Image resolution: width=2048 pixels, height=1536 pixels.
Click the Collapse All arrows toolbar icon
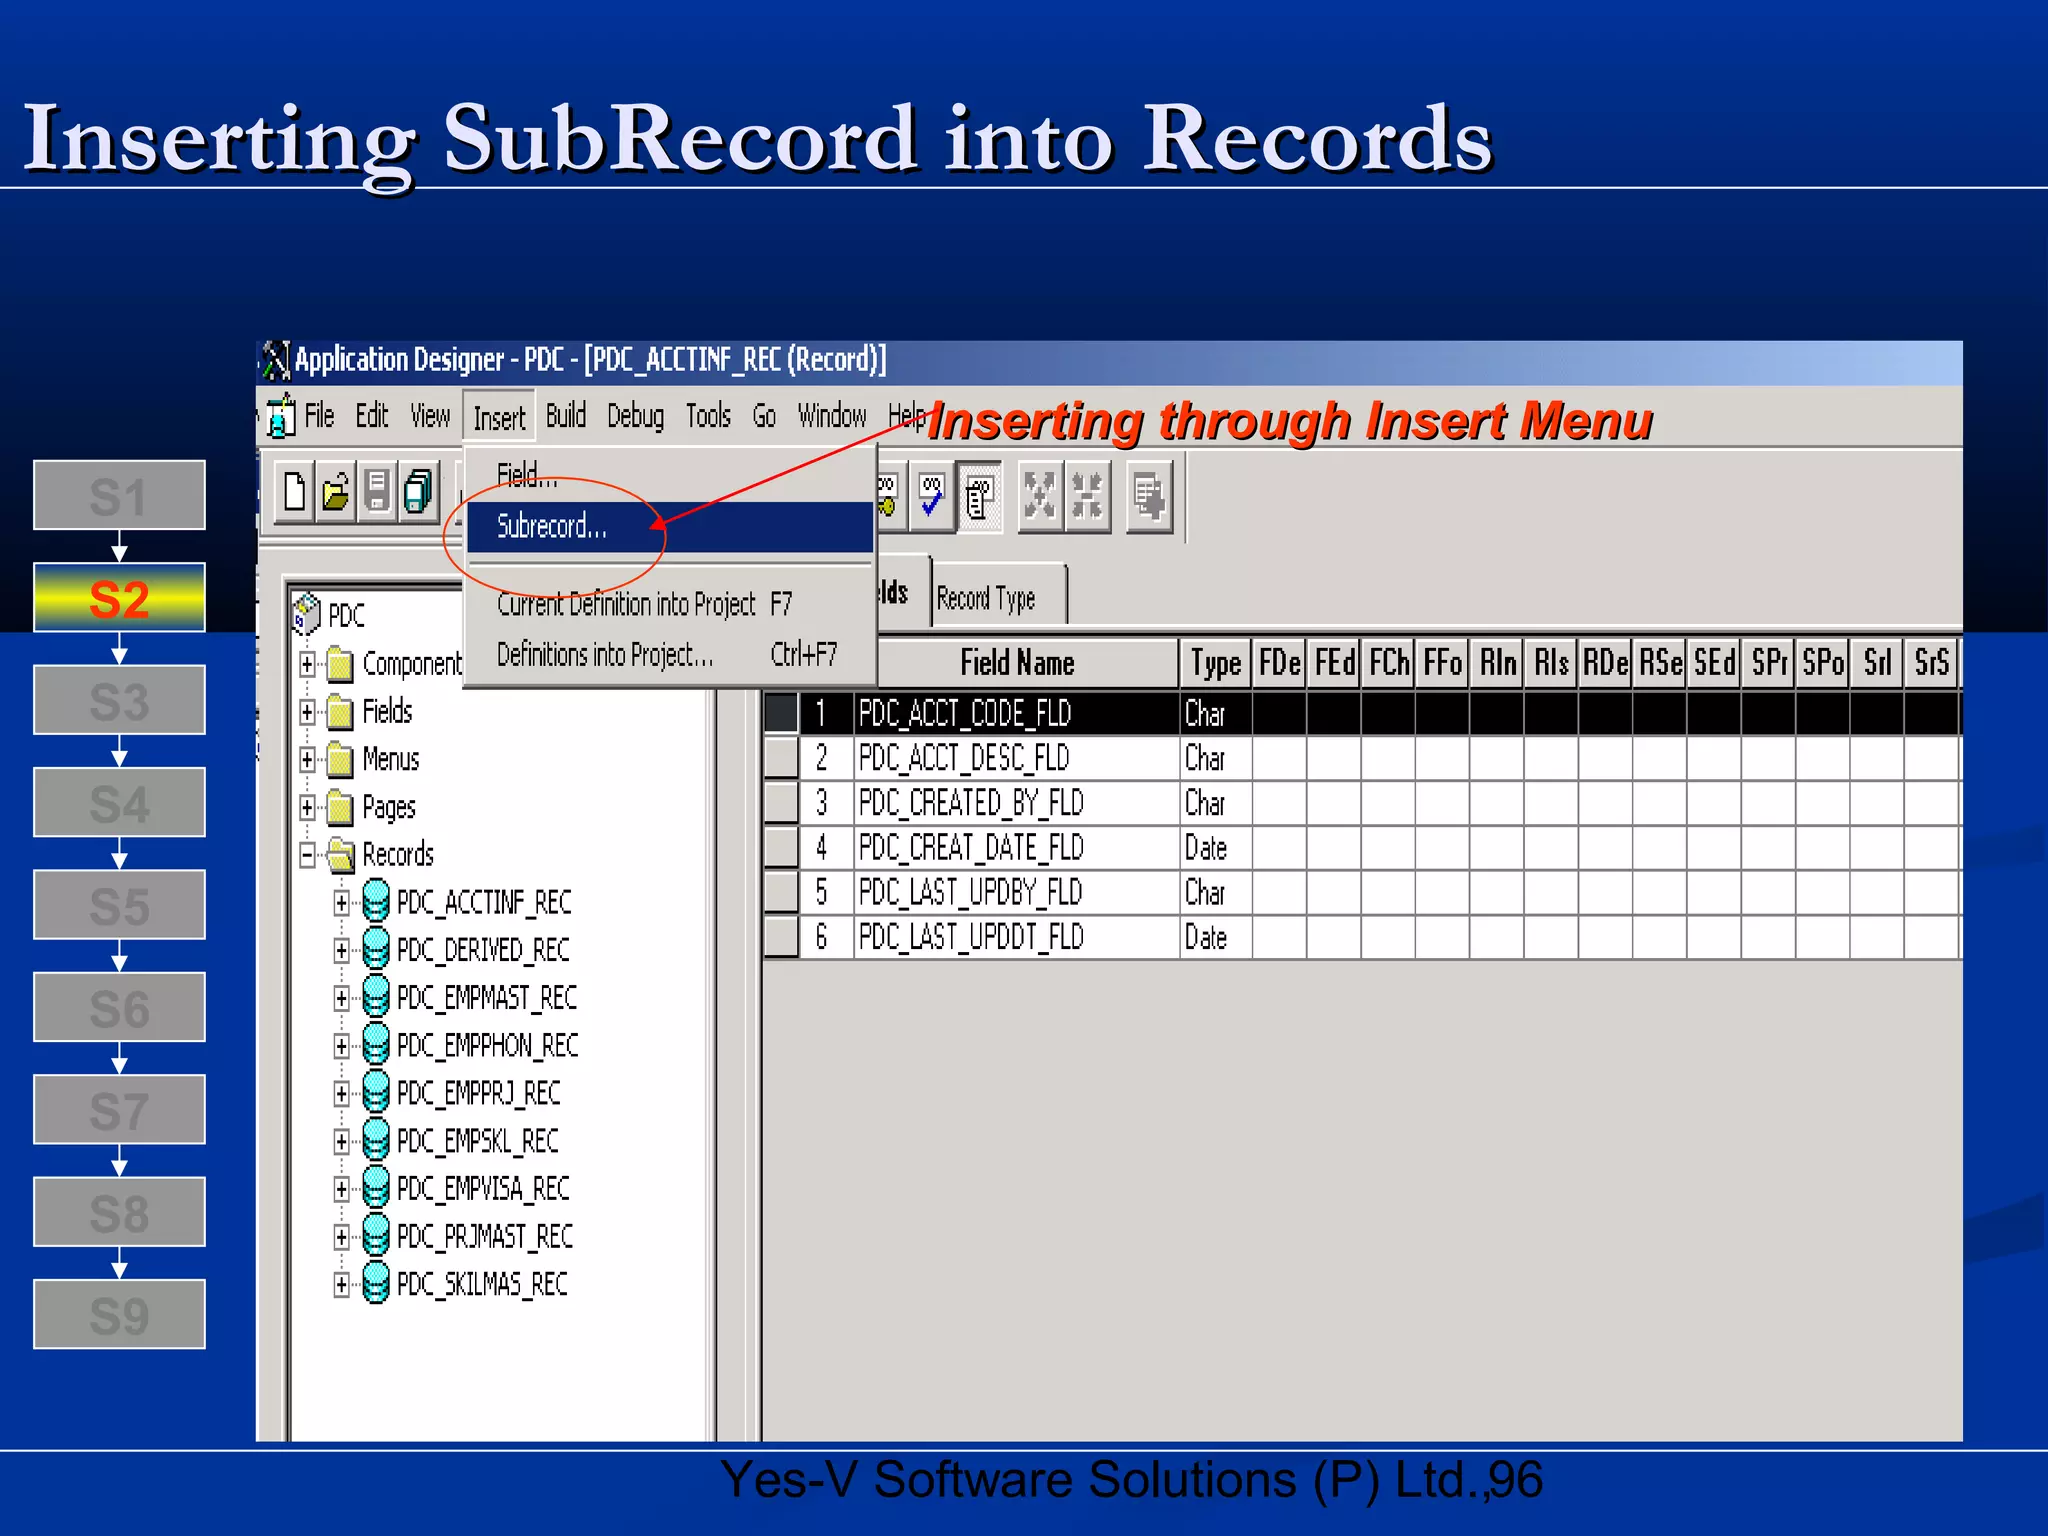click(x=1087, y=496)
